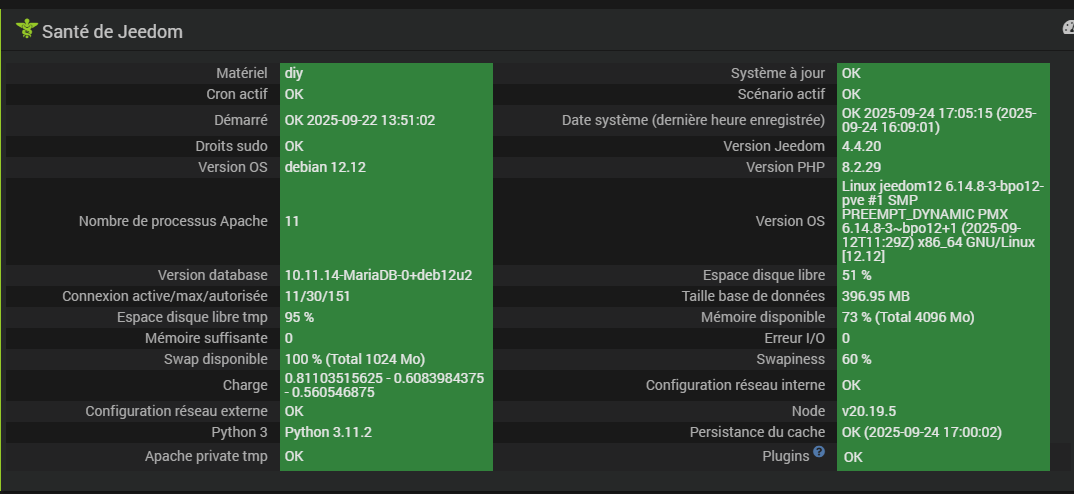Viewport: 1074px width, 494px height.
Task: Click the debian 12.12 OS version cell
Action: (325, 167)
